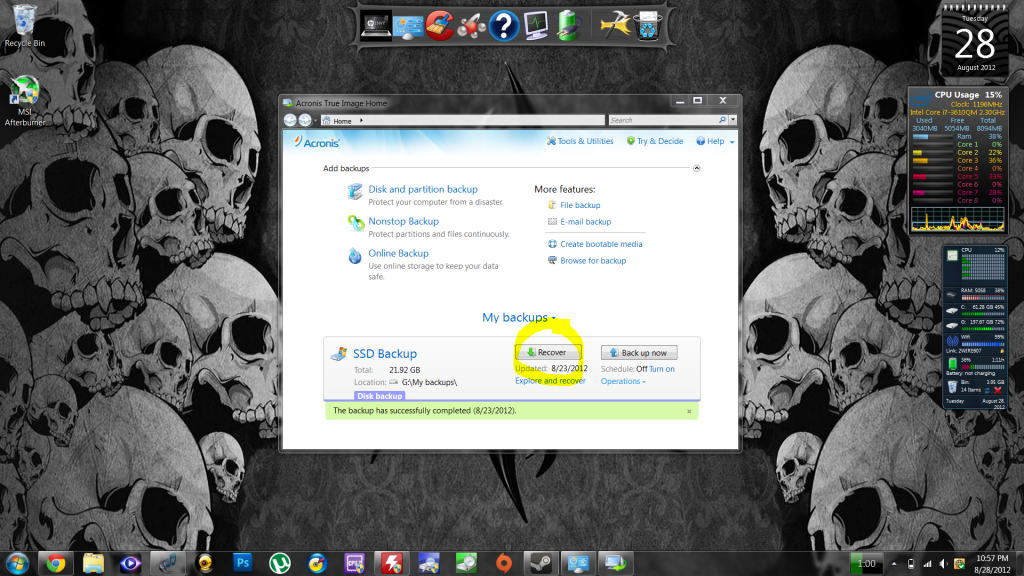The height and width of the screenshot is (576, 1024).
Task: Click Explore and recover link
Action: pos(550,381)
